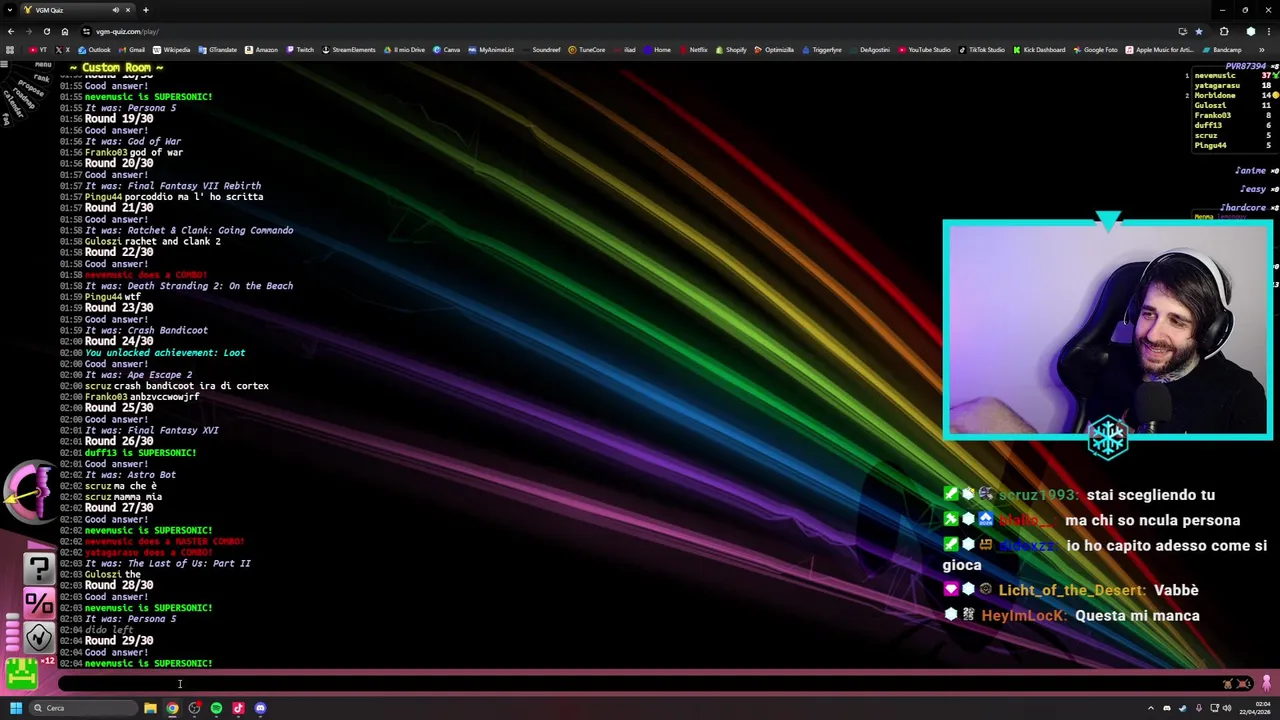Open the Triggerfyre bookmark

[822, 50]
